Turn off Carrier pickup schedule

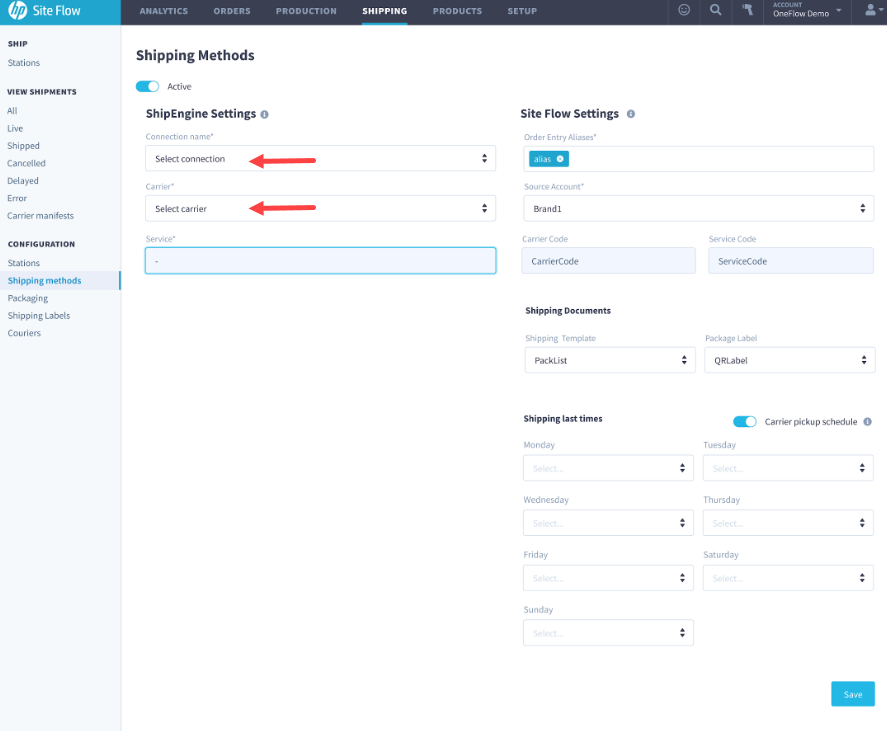point(744,422)
